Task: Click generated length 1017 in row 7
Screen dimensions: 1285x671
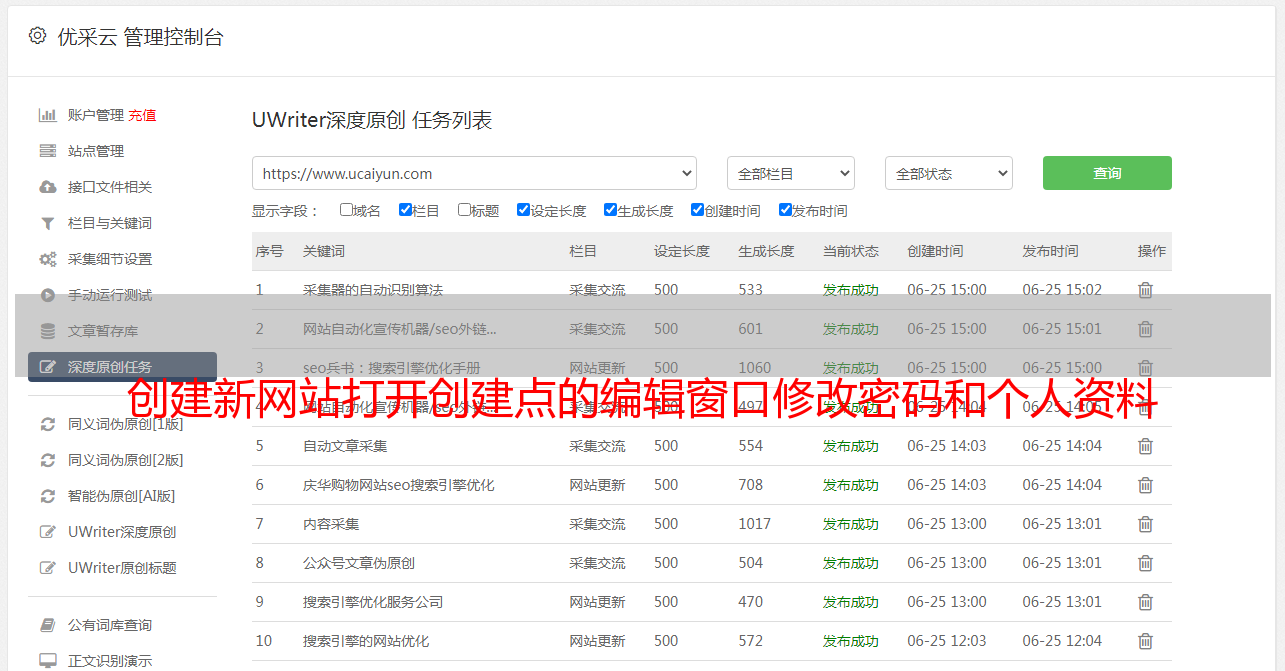Action: 755,524
